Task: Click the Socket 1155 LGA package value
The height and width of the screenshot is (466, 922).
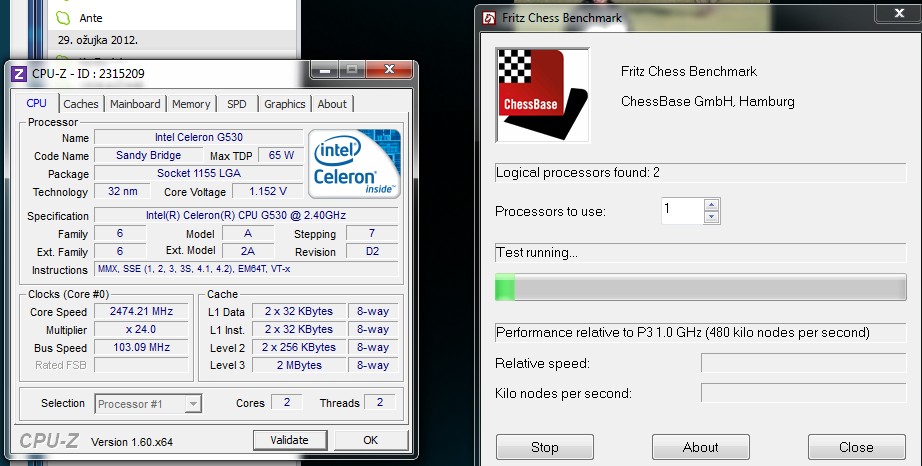Action: point(199,173)
